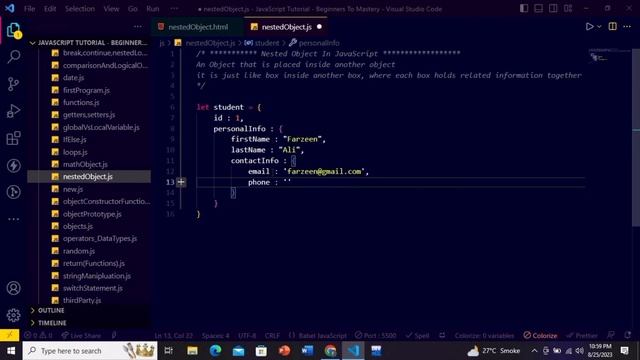
Task: Open Customize Layout options
Action: coord(568,9)
